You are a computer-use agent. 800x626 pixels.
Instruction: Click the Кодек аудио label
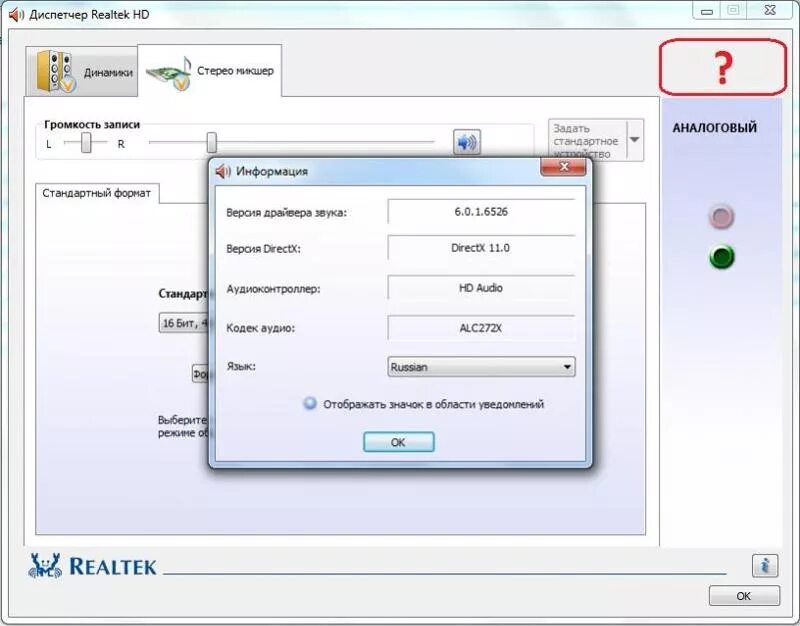[x=260, y=328]
